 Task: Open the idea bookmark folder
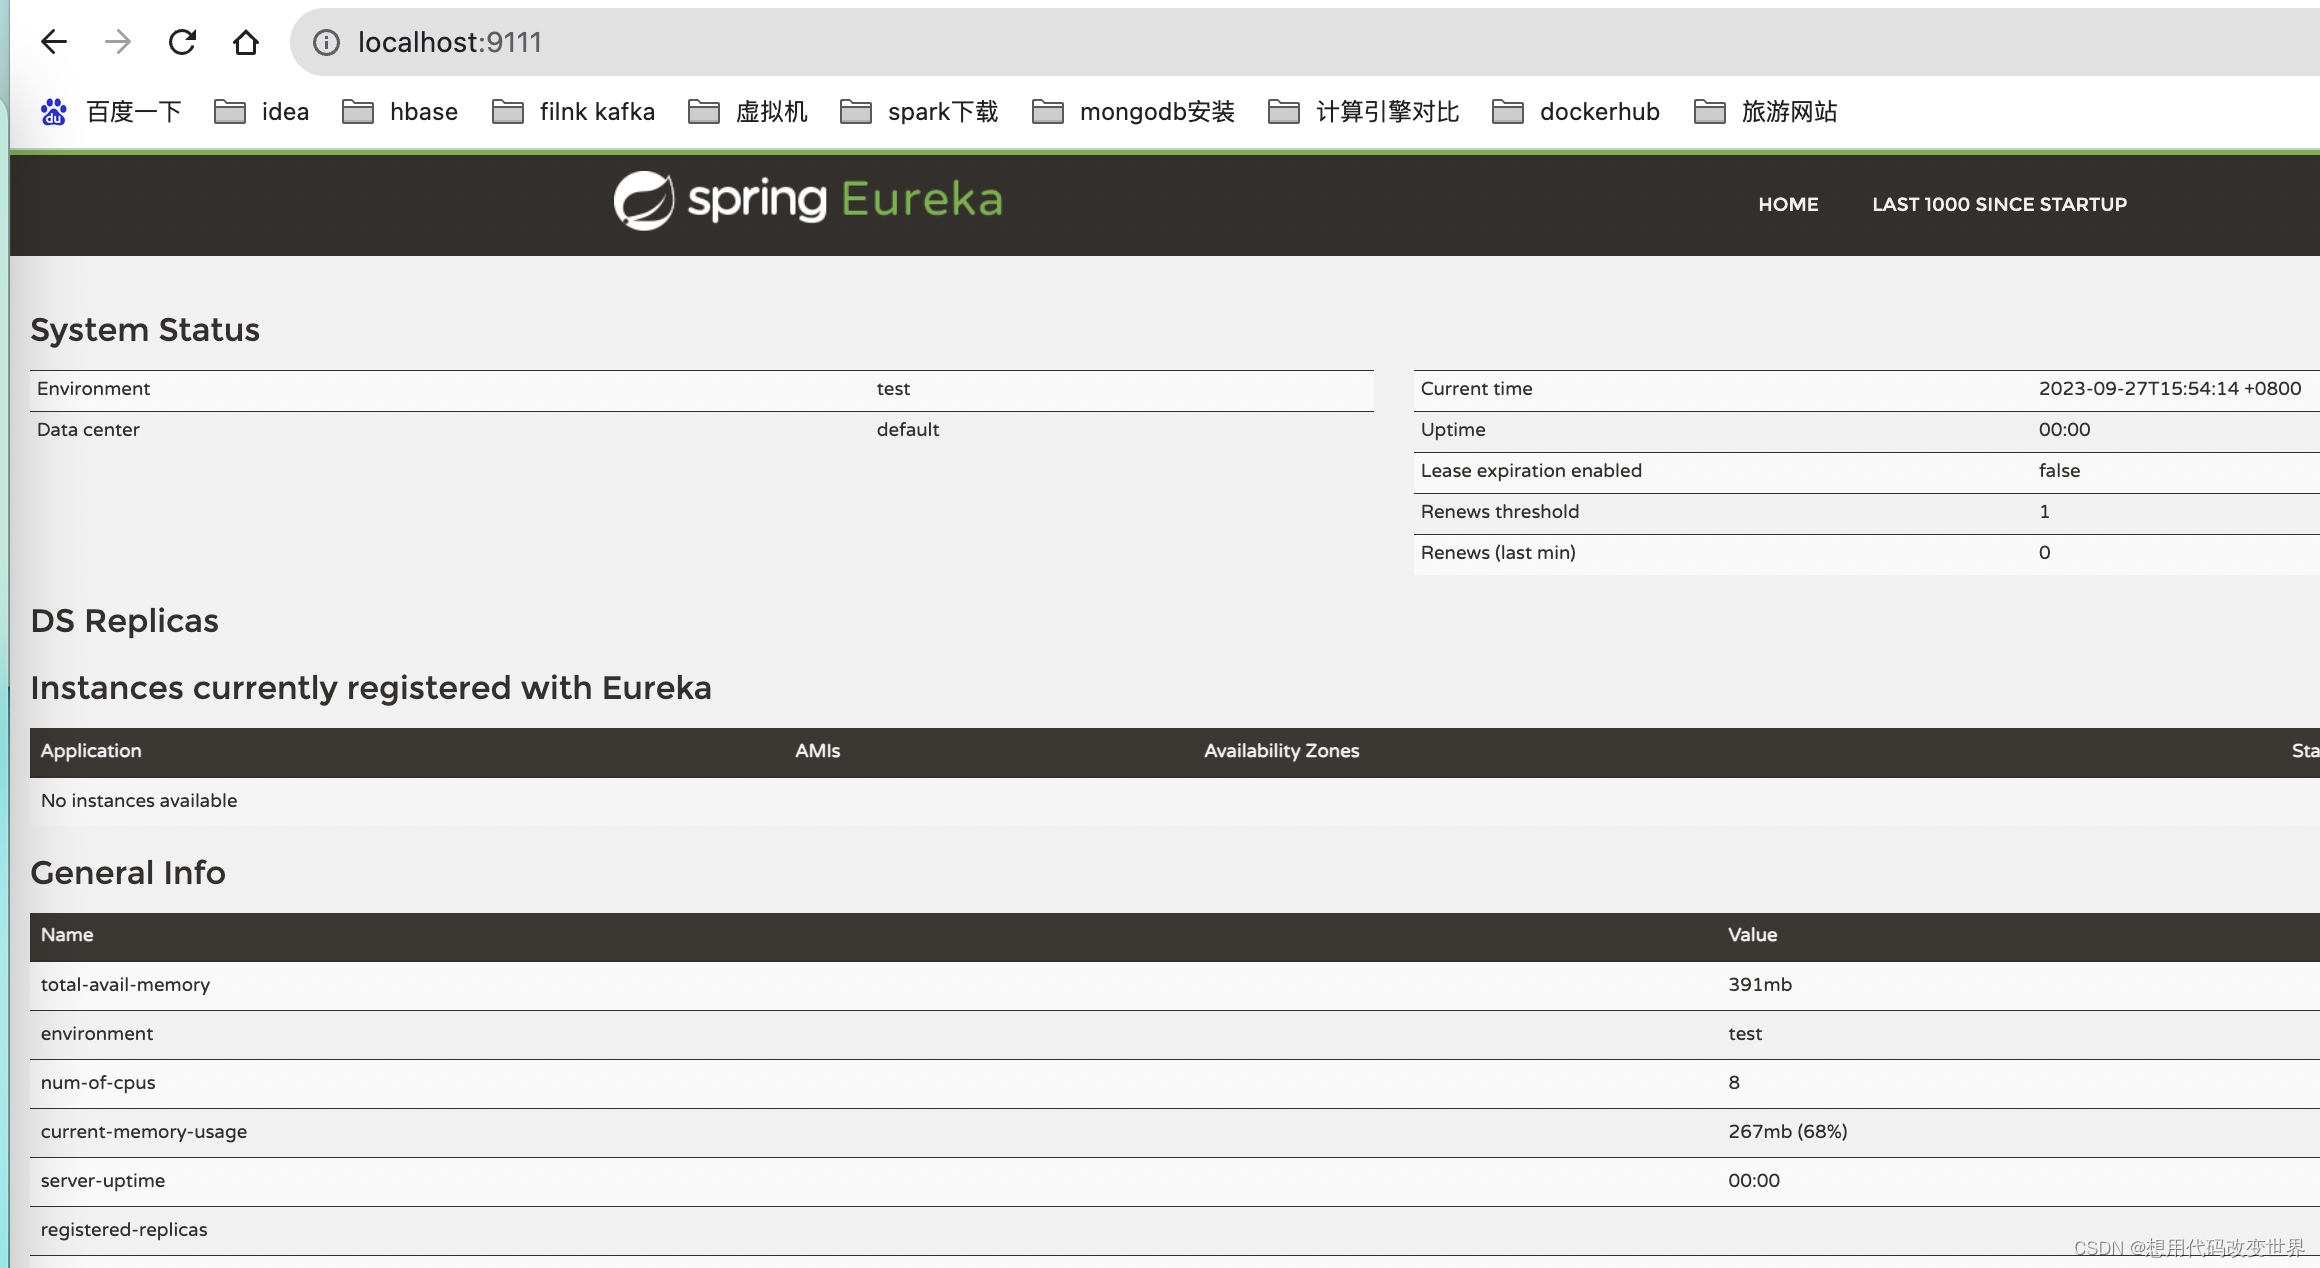262,111
